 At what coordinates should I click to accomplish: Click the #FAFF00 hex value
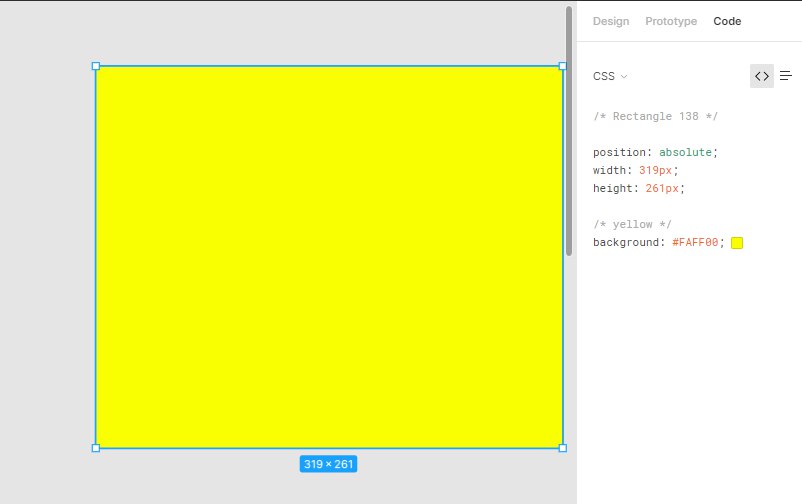coord(695,243)
